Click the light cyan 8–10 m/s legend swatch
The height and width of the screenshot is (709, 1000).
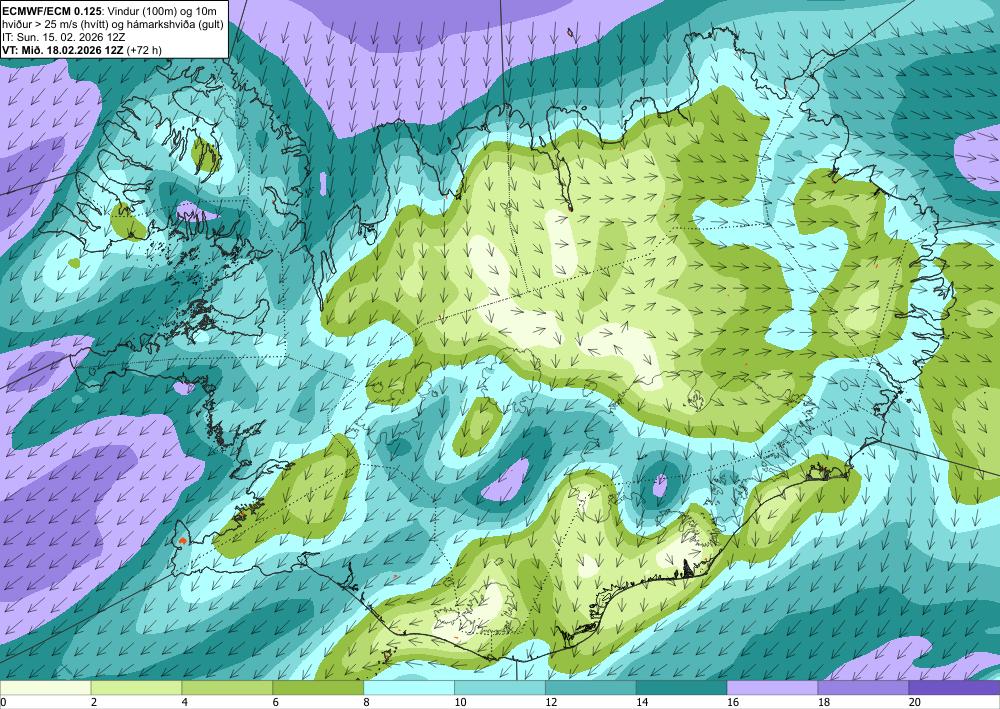tap(409, 687)
